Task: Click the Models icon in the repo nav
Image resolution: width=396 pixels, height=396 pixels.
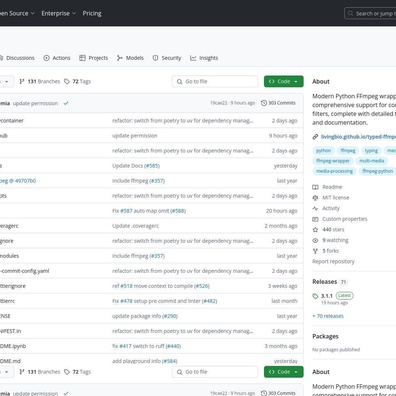Action: point(120,58)
